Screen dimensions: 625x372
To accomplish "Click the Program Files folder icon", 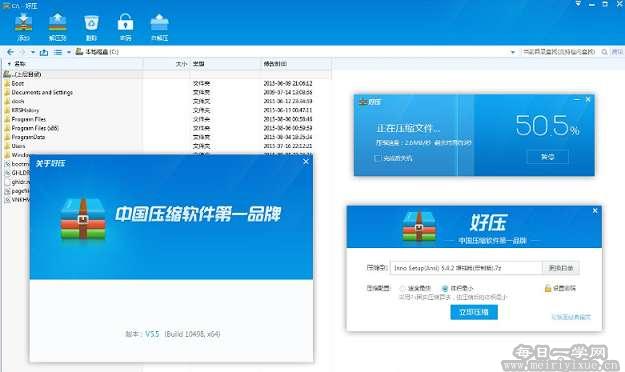I will pyautogui.click(x=7, y=119).
